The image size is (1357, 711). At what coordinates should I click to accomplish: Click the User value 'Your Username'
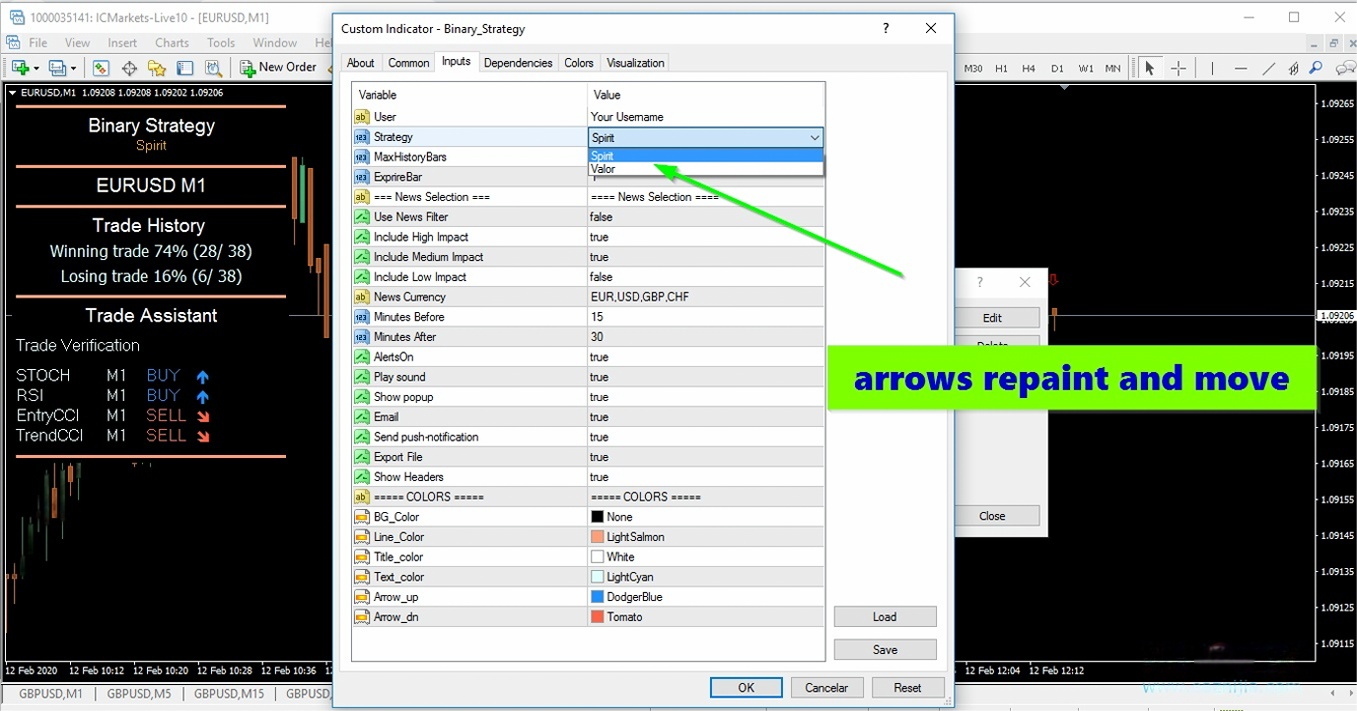[627, 117]
